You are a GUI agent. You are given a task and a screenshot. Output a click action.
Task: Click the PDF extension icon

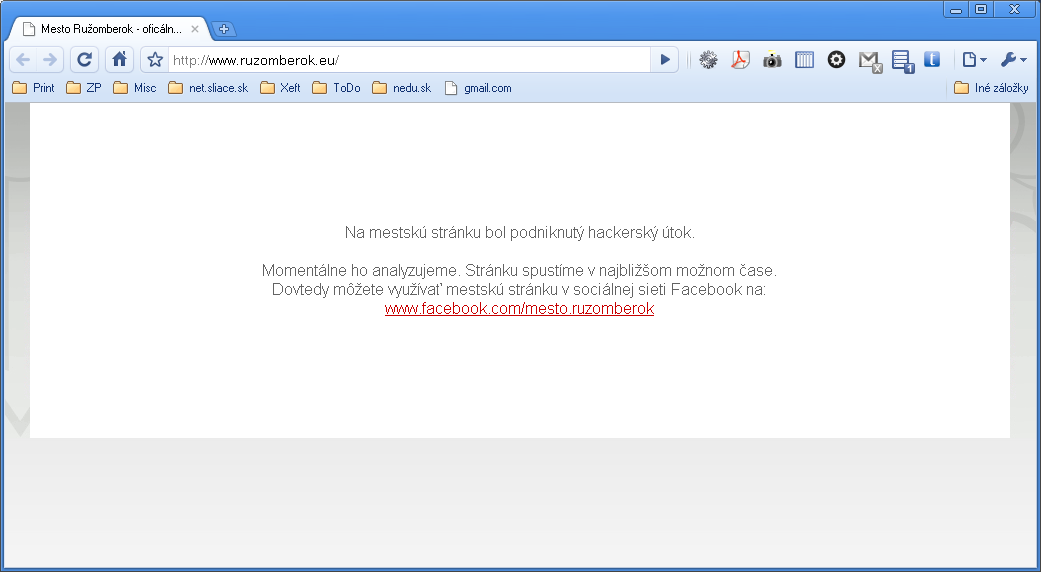tap(740, 60)
